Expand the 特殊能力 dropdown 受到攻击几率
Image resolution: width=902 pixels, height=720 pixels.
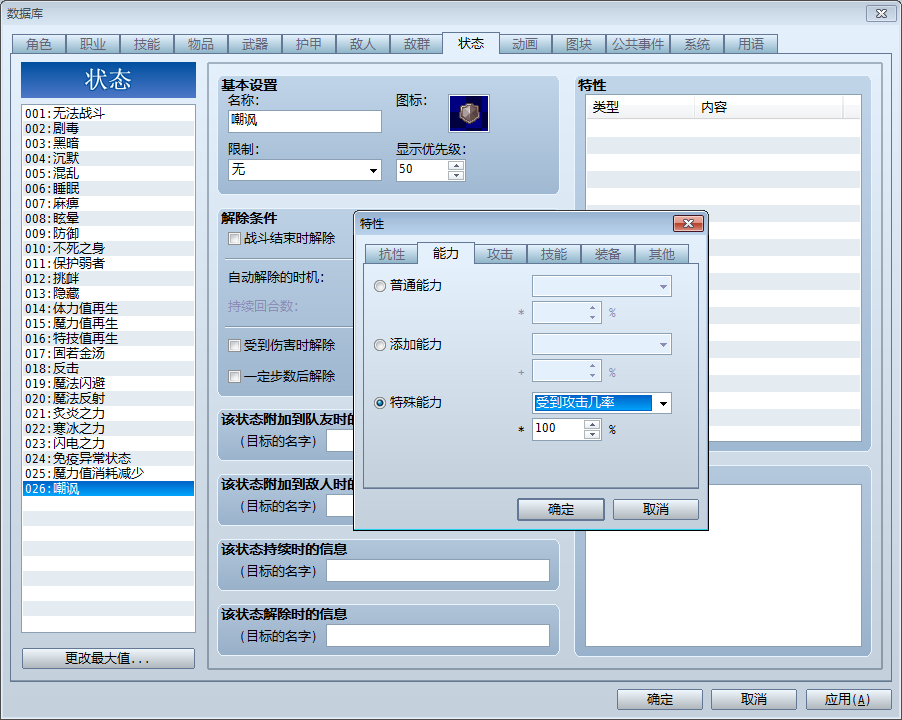pos(663,403)
